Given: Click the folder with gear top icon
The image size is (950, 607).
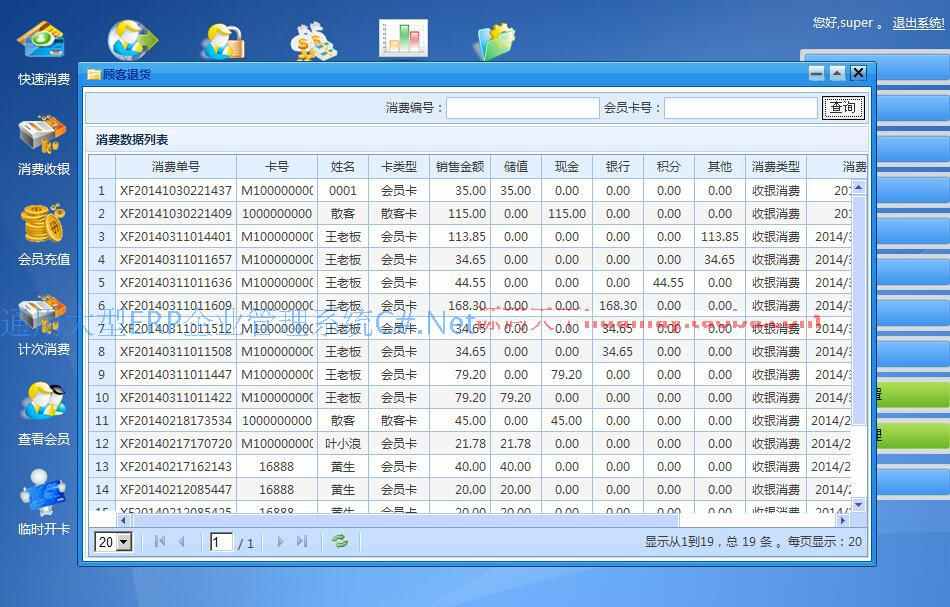Looking at the screenshot, I should 494,41.
